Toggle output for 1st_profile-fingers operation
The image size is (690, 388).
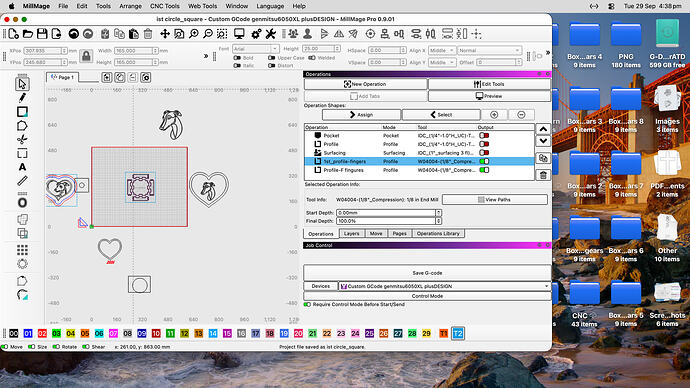(484, 161)
